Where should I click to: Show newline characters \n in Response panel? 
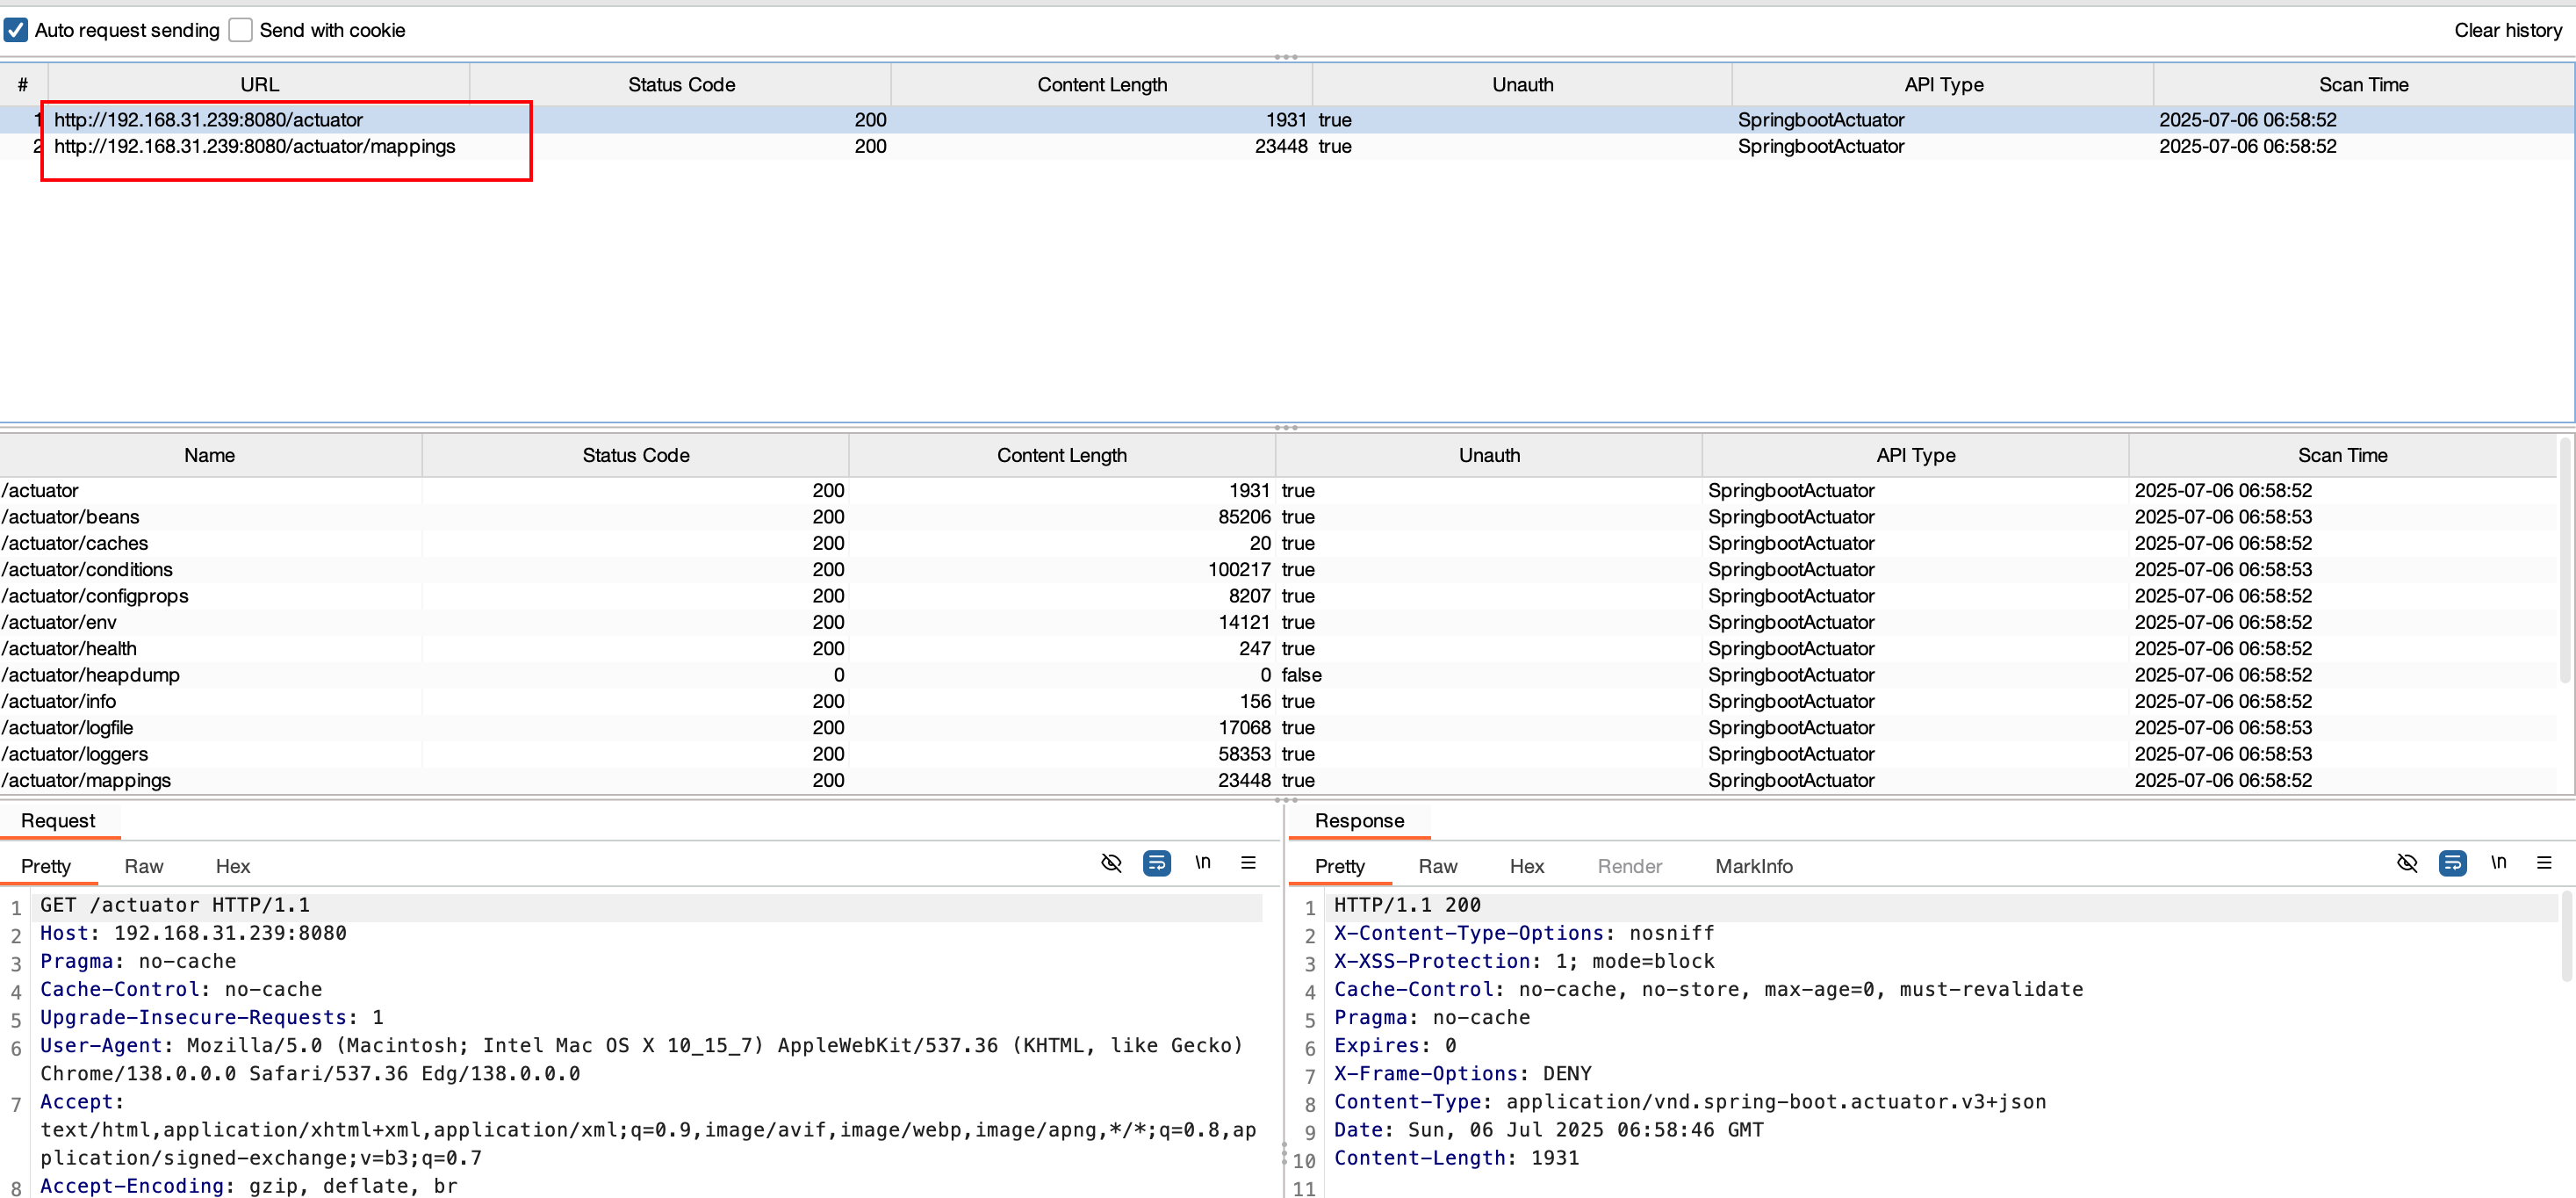pyautogui.click(x=2499, y=863)
